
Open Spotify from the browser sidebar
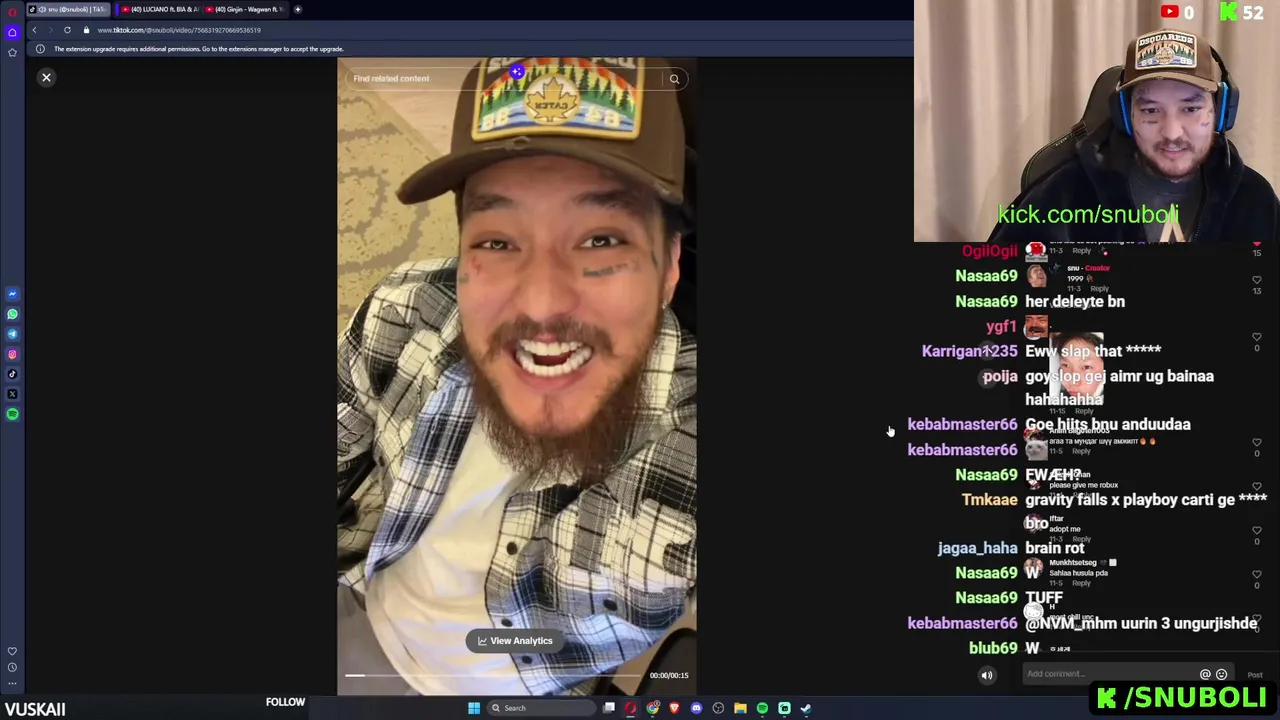[x=12, y=414]
